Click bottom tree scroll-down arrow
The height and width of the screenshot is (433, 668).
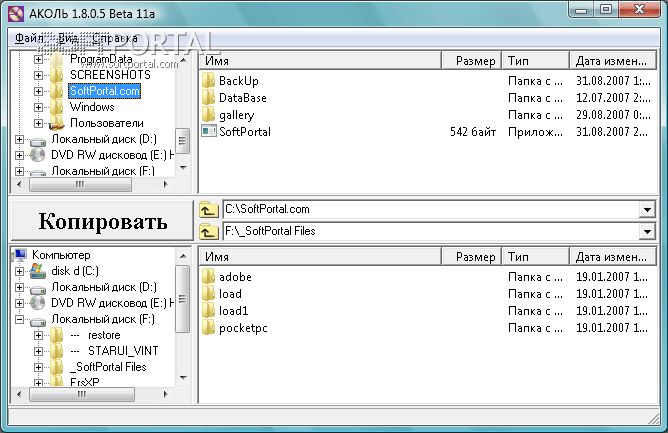tap(183, 378)
